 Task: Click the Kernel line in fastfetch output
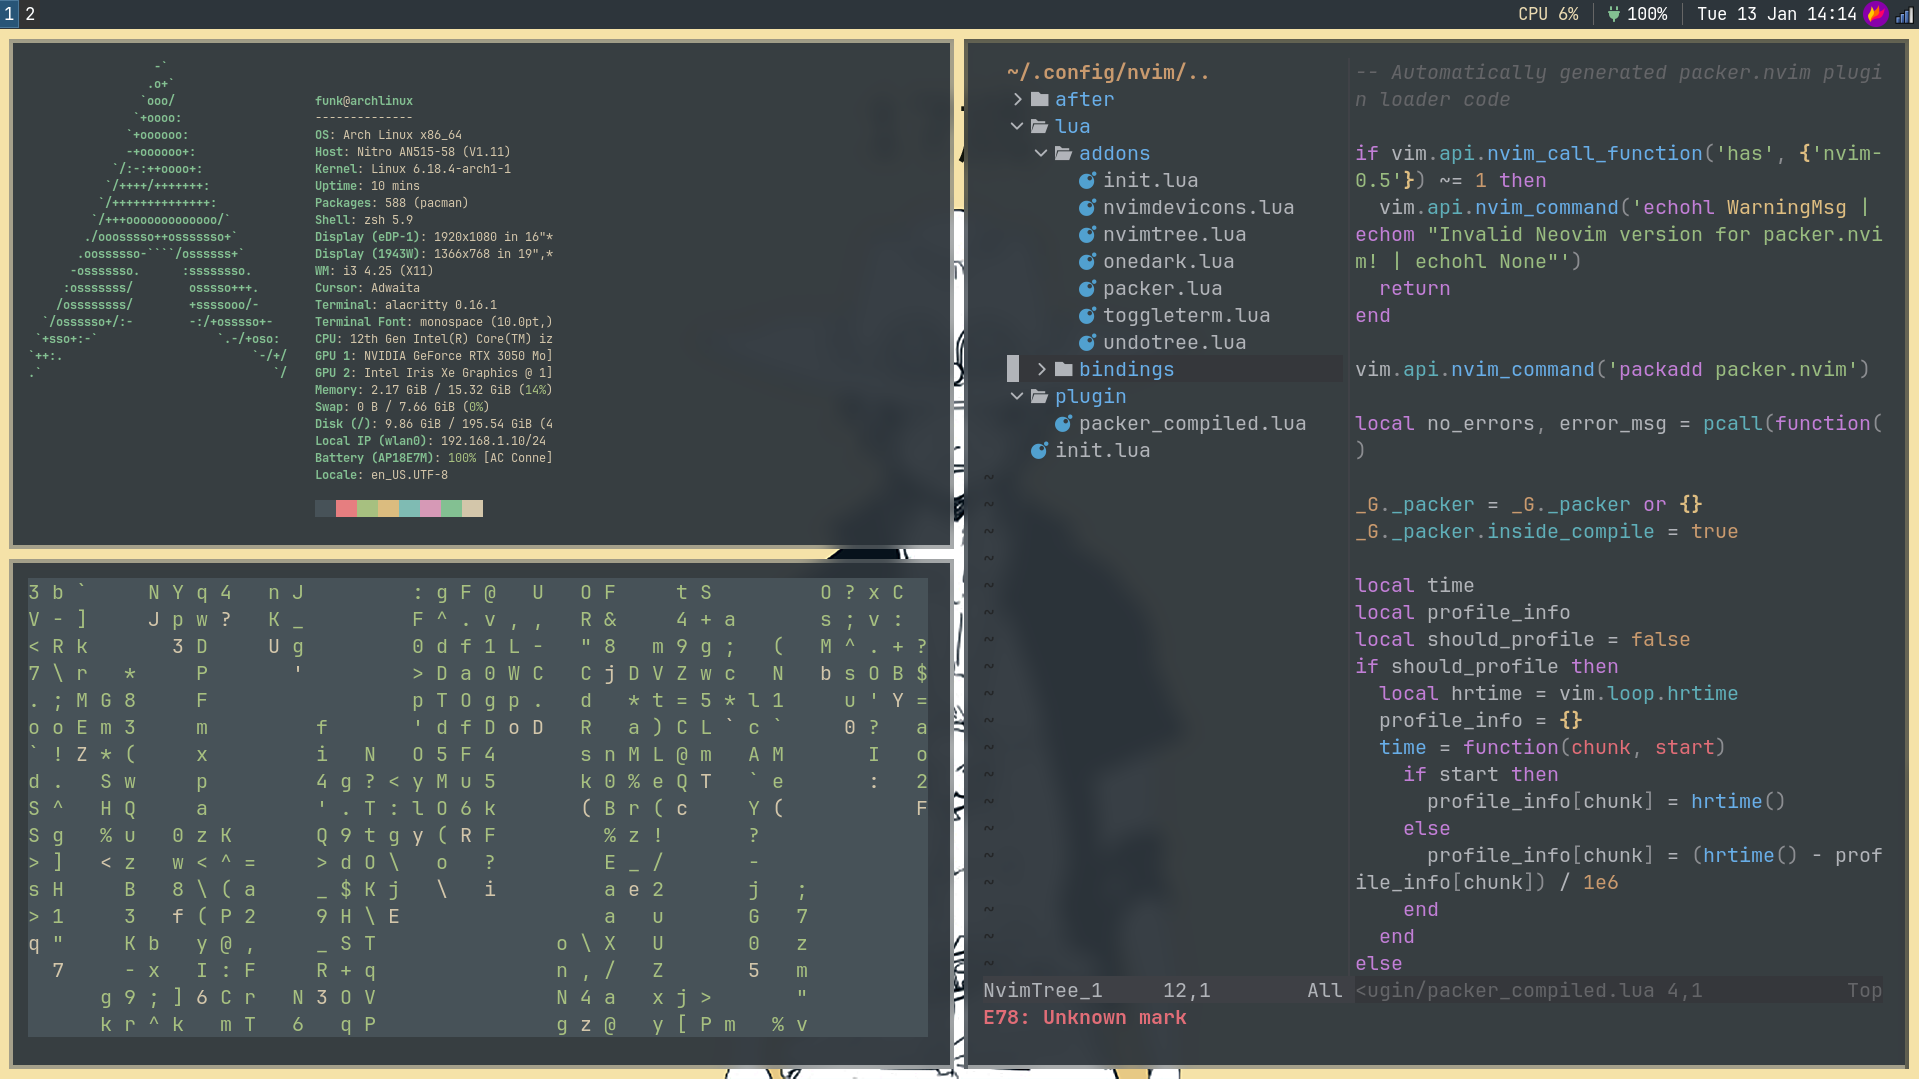[413, 169]
